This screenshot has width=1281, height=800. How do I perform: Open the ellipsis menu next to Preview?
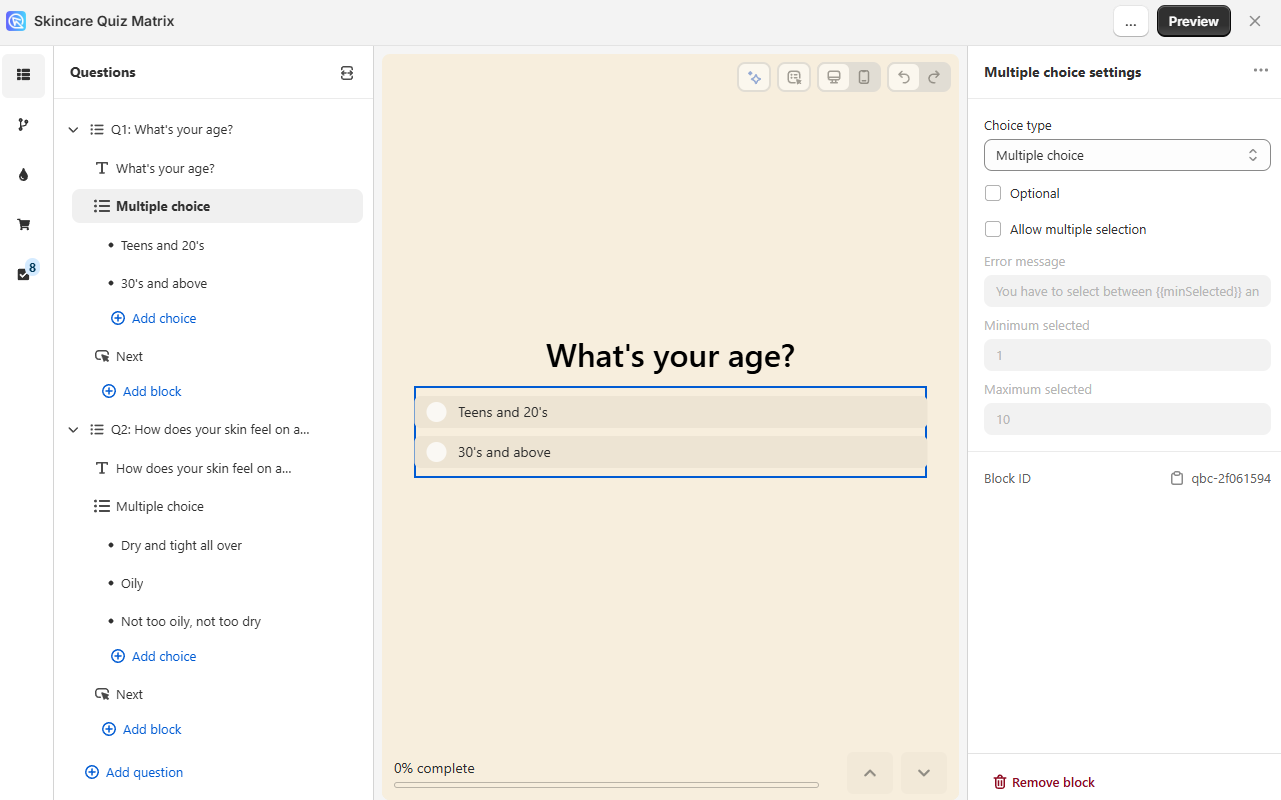pos(1131,21)
